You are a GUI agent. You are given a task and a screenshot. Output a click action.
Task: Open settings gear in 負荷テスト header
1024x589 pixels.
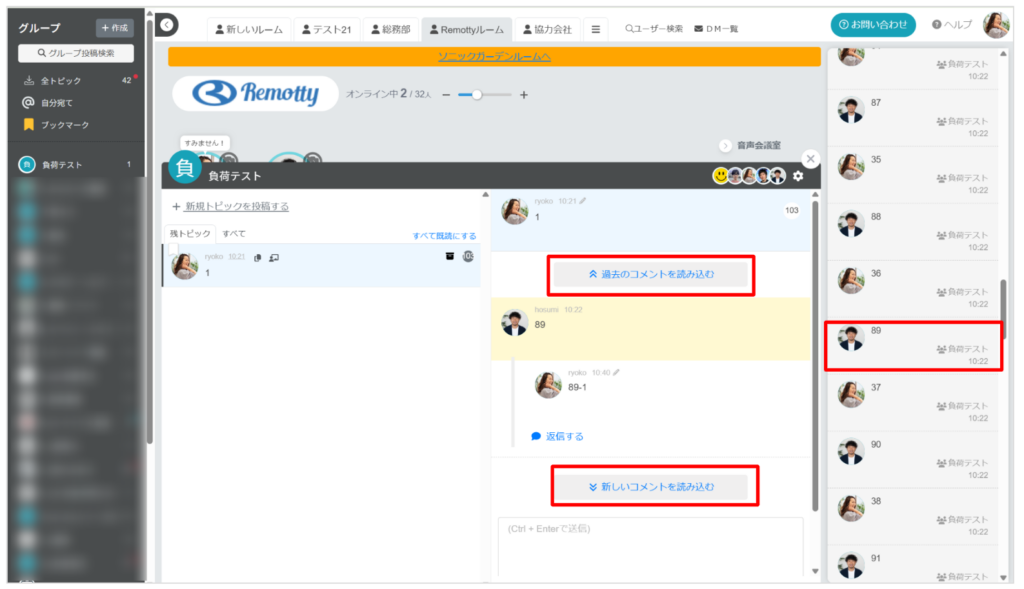798,176
